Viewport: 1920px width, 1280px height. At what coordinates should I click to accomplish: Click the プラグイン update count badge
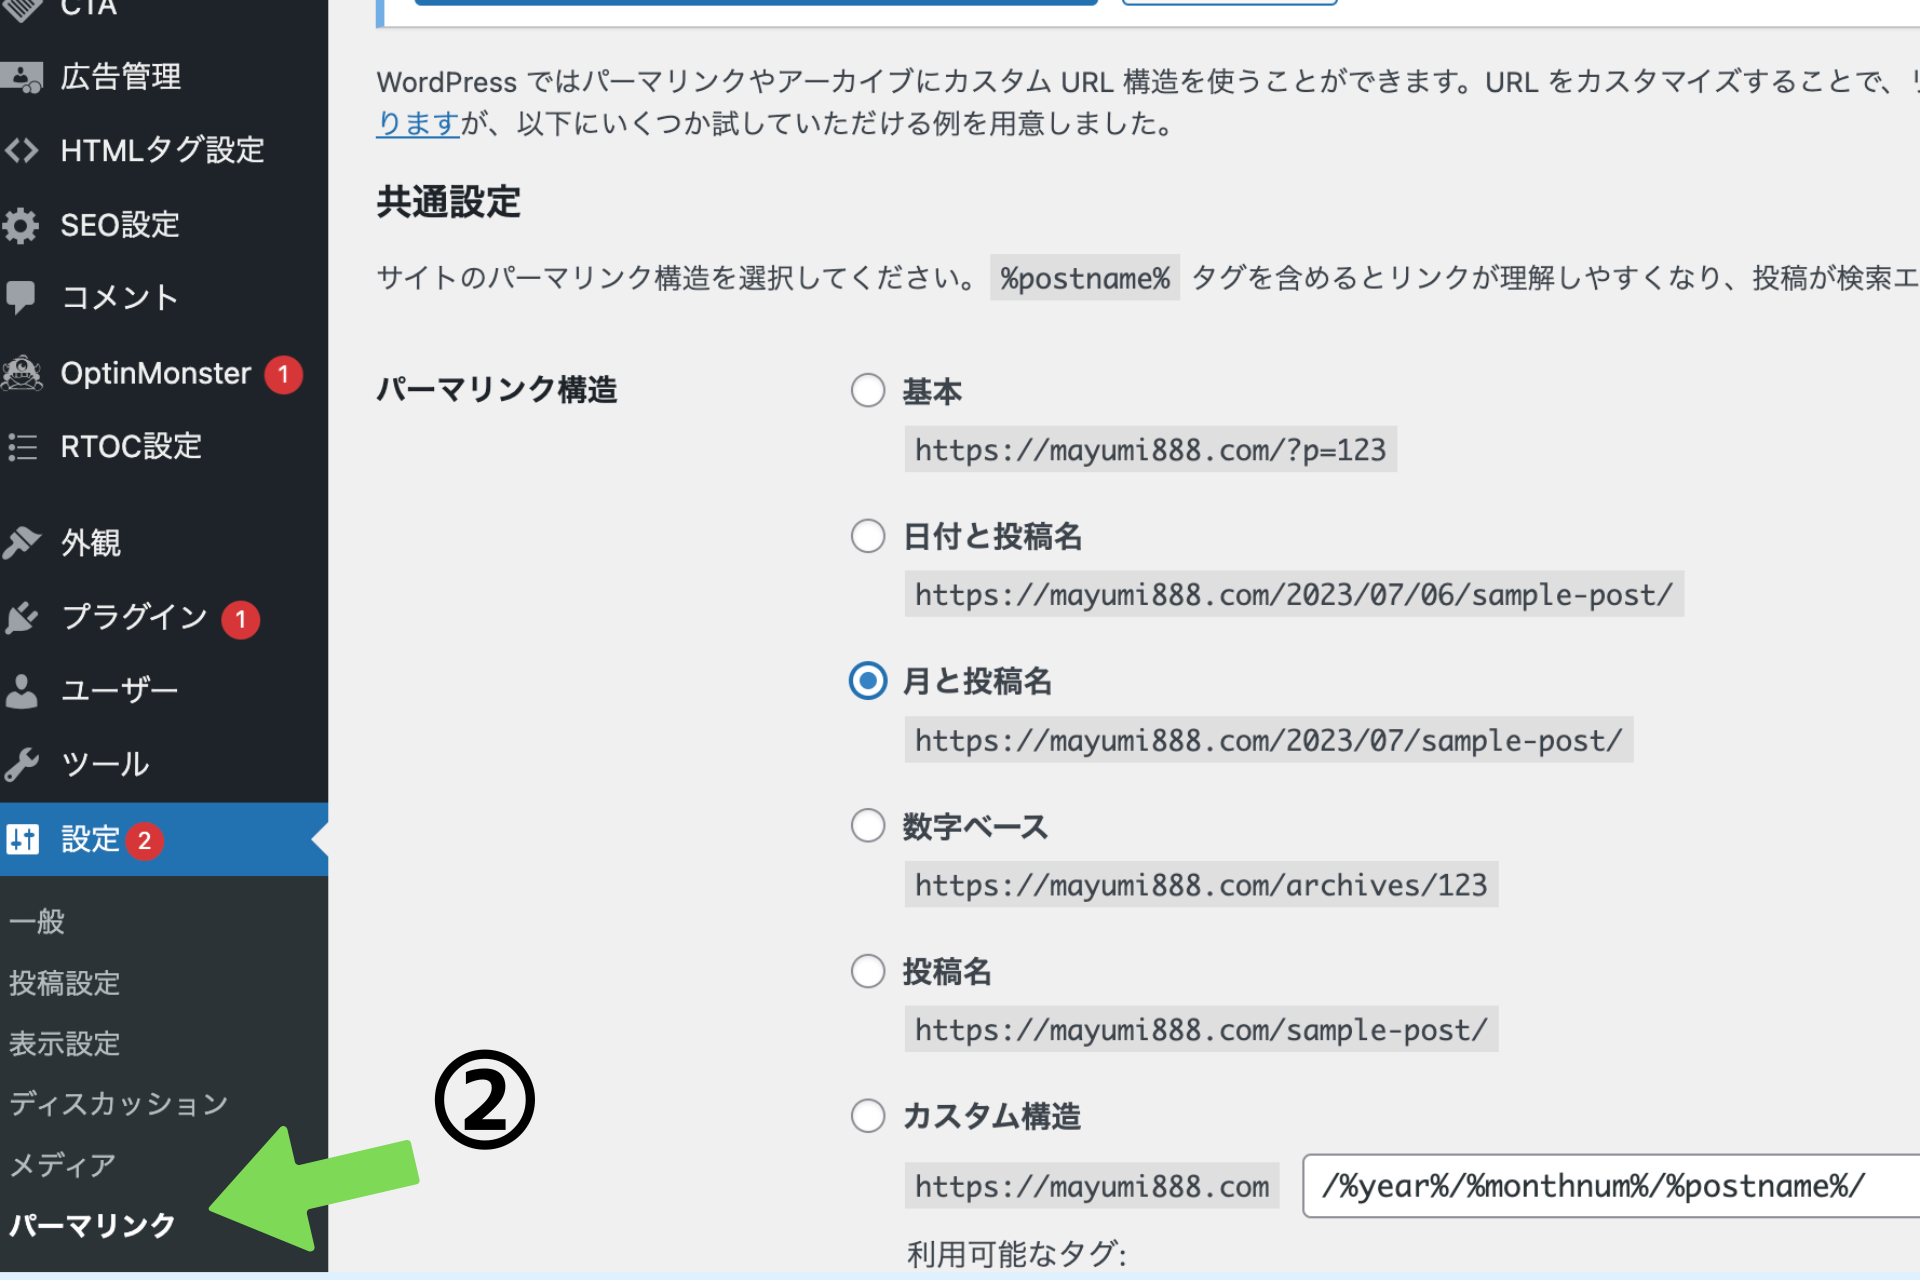click(240, 619)
